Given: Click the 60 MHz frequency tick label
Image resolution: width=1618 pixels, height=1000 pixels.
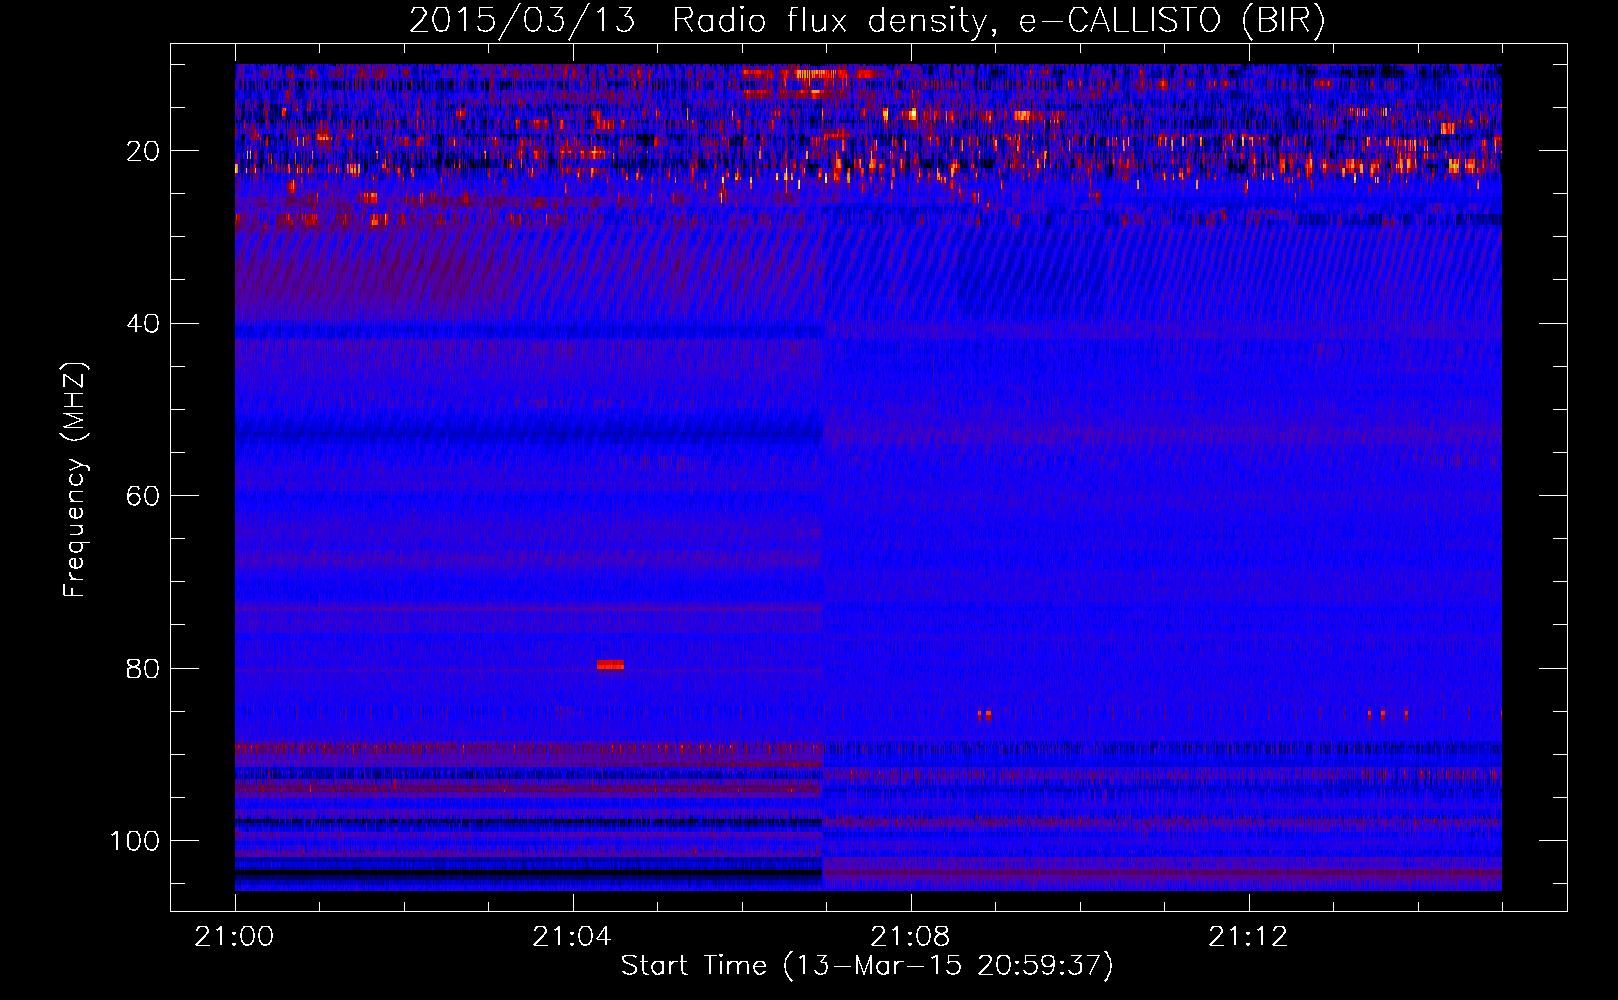Looking at the screenshot, I should [x=143, y=496].
